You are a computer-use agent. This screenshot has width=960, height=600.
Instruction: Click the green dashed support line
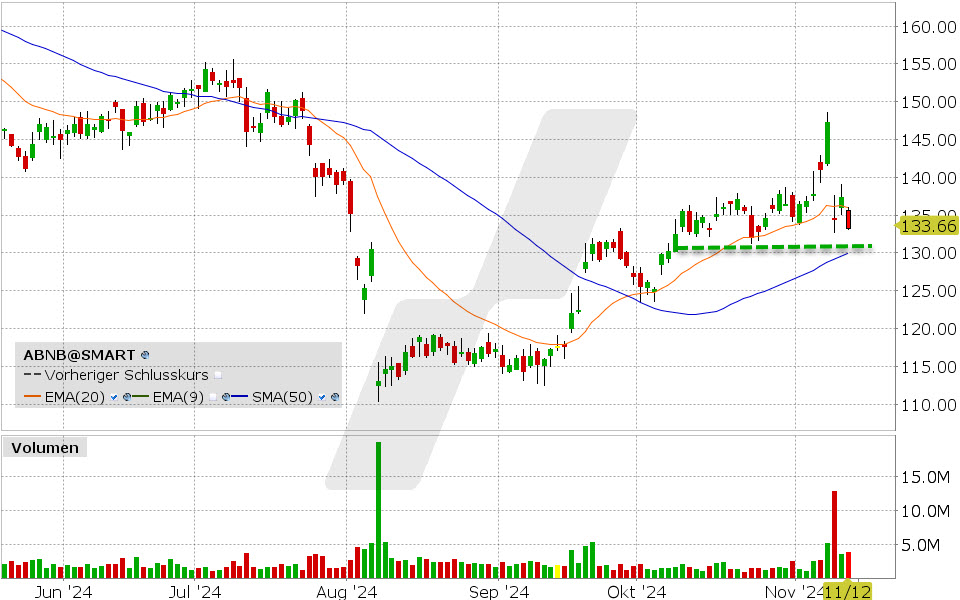773,247
